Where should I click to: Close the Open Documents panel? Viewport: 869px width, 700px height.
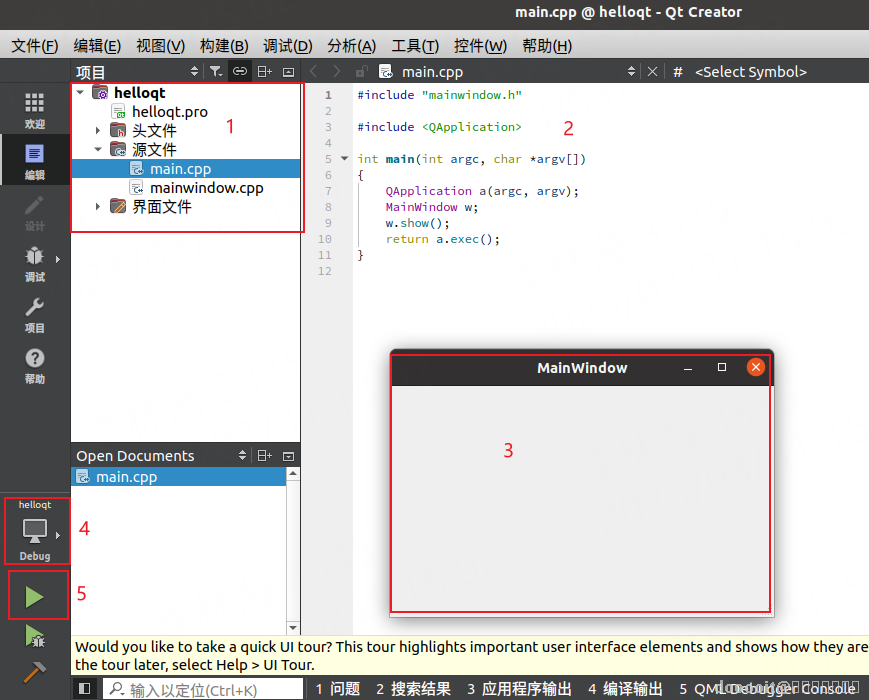click(x=288, y=456)
